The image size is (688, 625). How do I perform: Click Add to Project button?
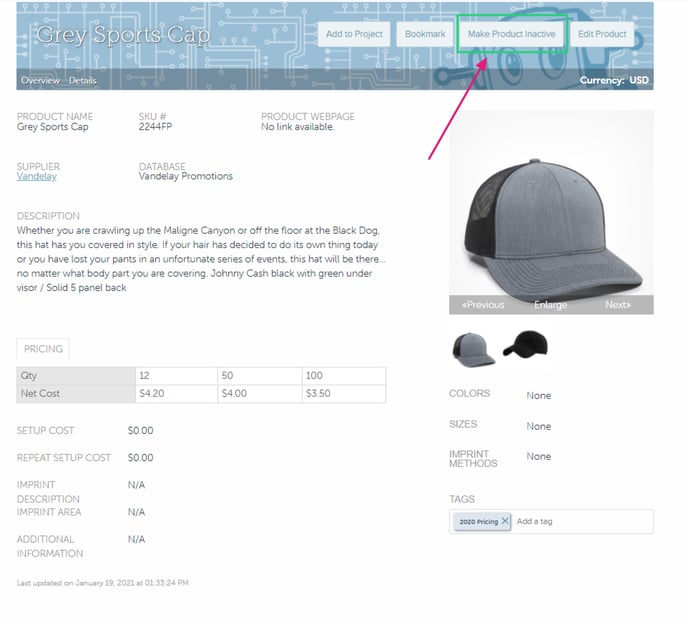(354, 34)
